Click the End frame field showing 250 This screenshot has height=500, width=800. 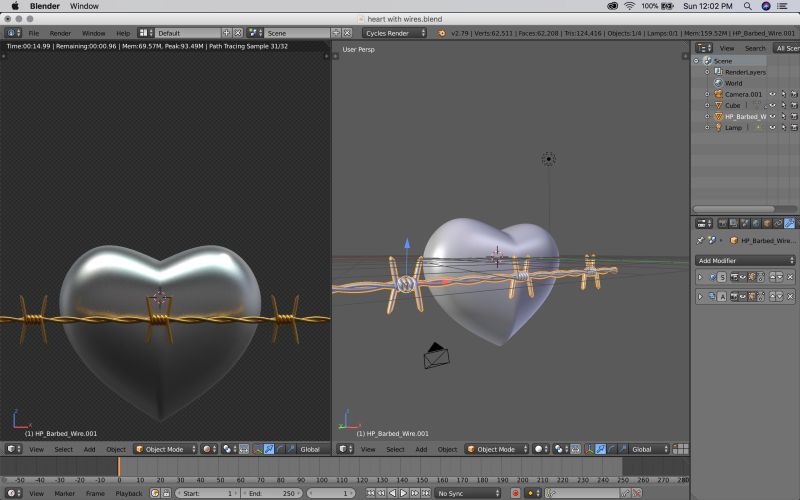click(x=272, y=493)
